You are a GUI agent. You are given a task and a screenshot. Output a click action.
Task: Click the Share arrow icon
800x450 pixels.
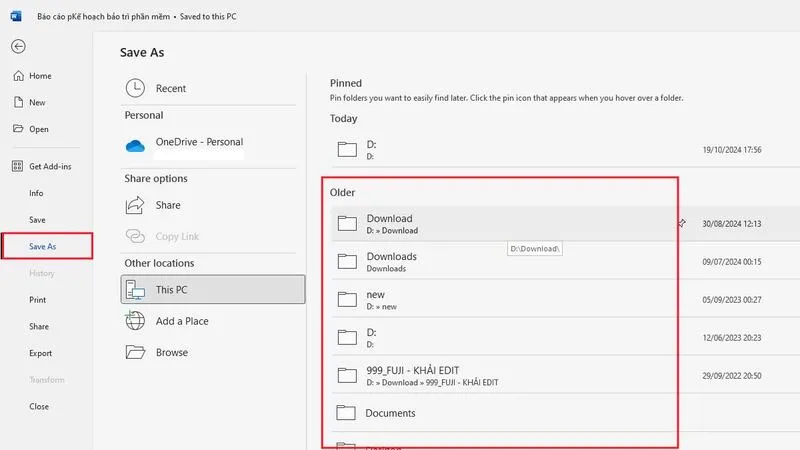tap(135, 205)
